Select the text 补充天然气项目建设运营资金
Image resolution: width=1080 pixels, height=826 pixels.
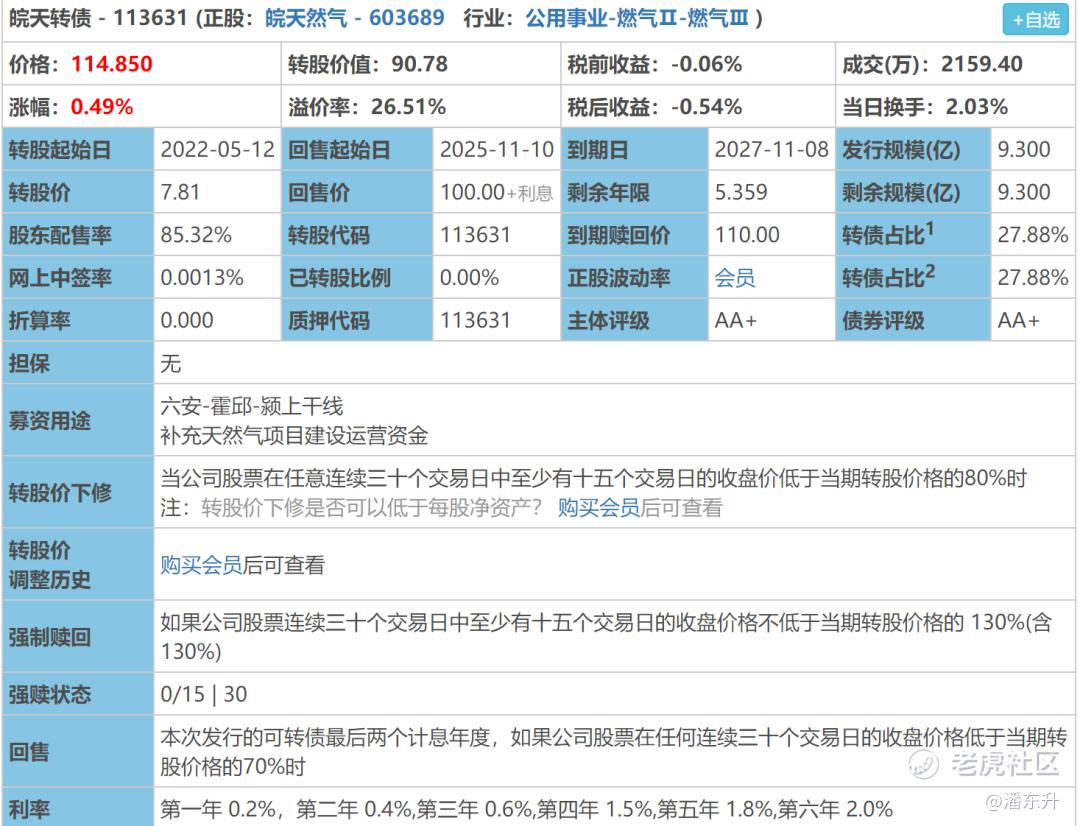(x=295, y=435)
